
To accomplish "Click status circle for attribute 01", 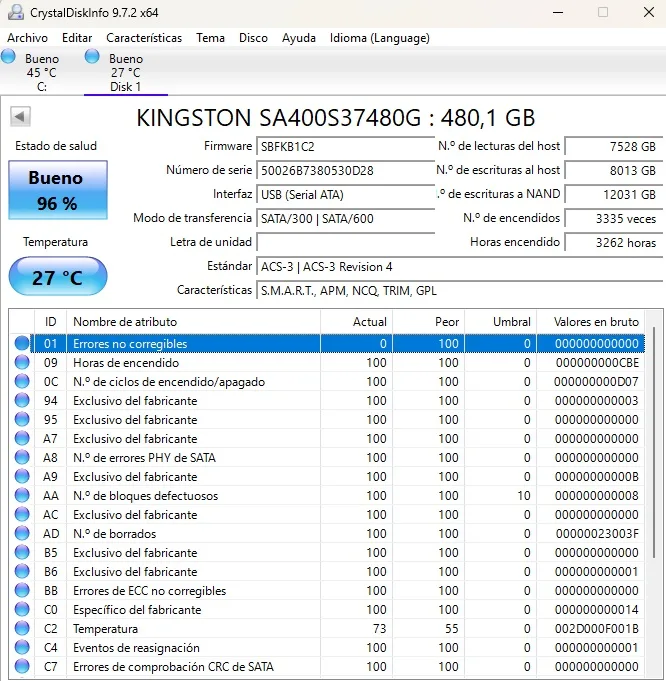I will tap(22, 344).
